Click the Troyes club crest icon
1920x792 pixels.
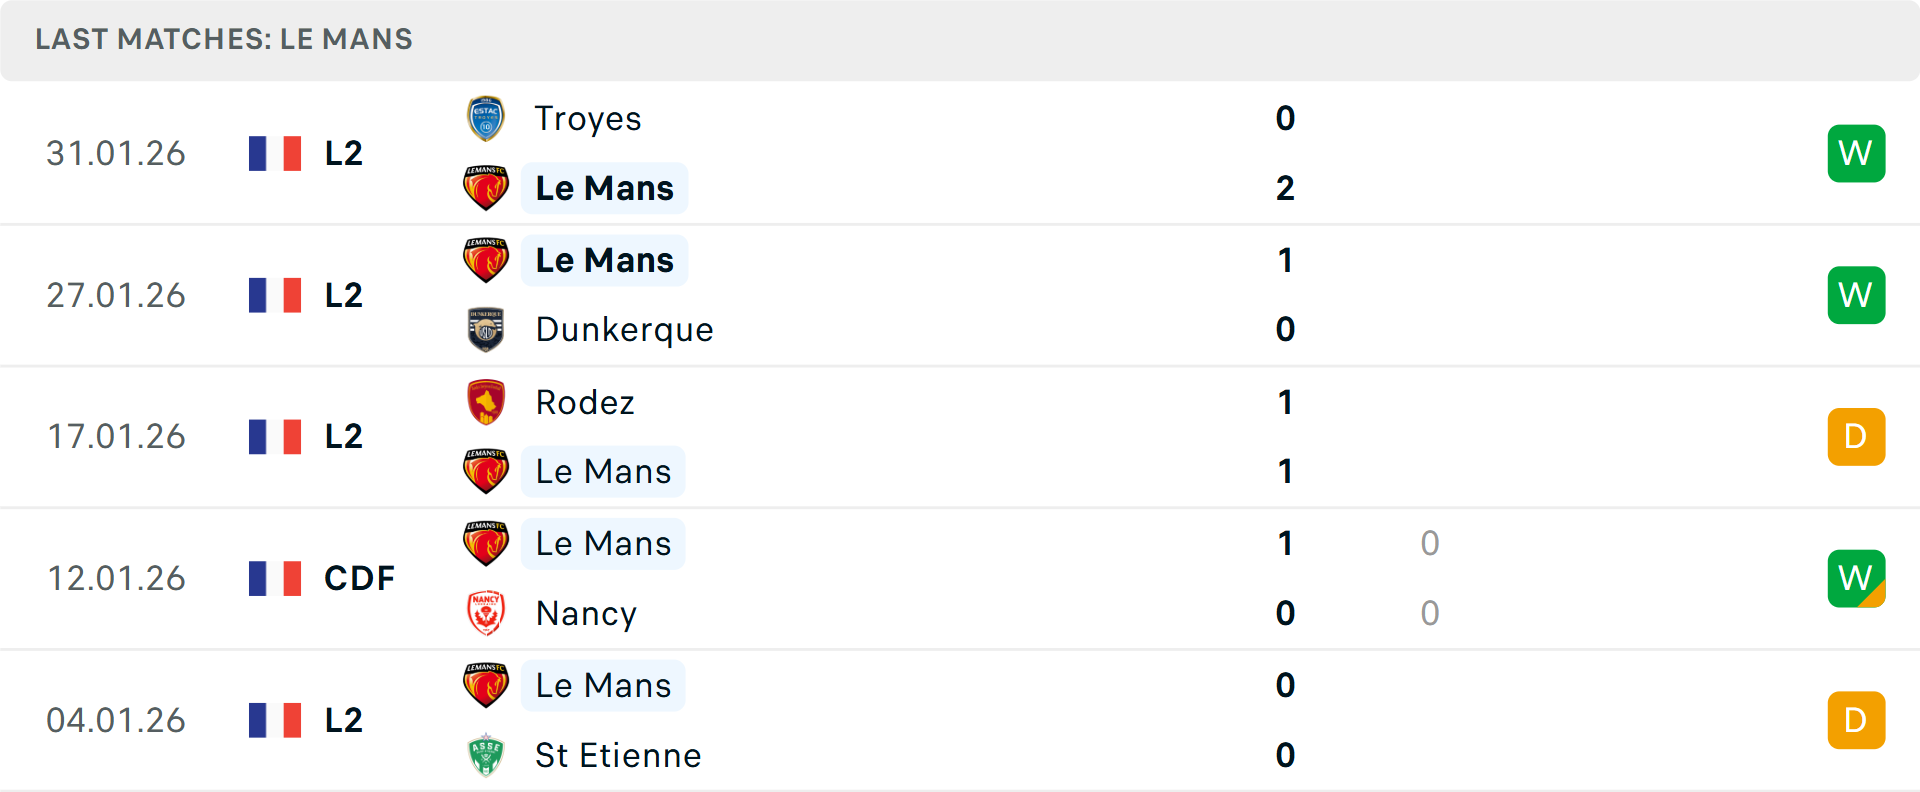486,119
